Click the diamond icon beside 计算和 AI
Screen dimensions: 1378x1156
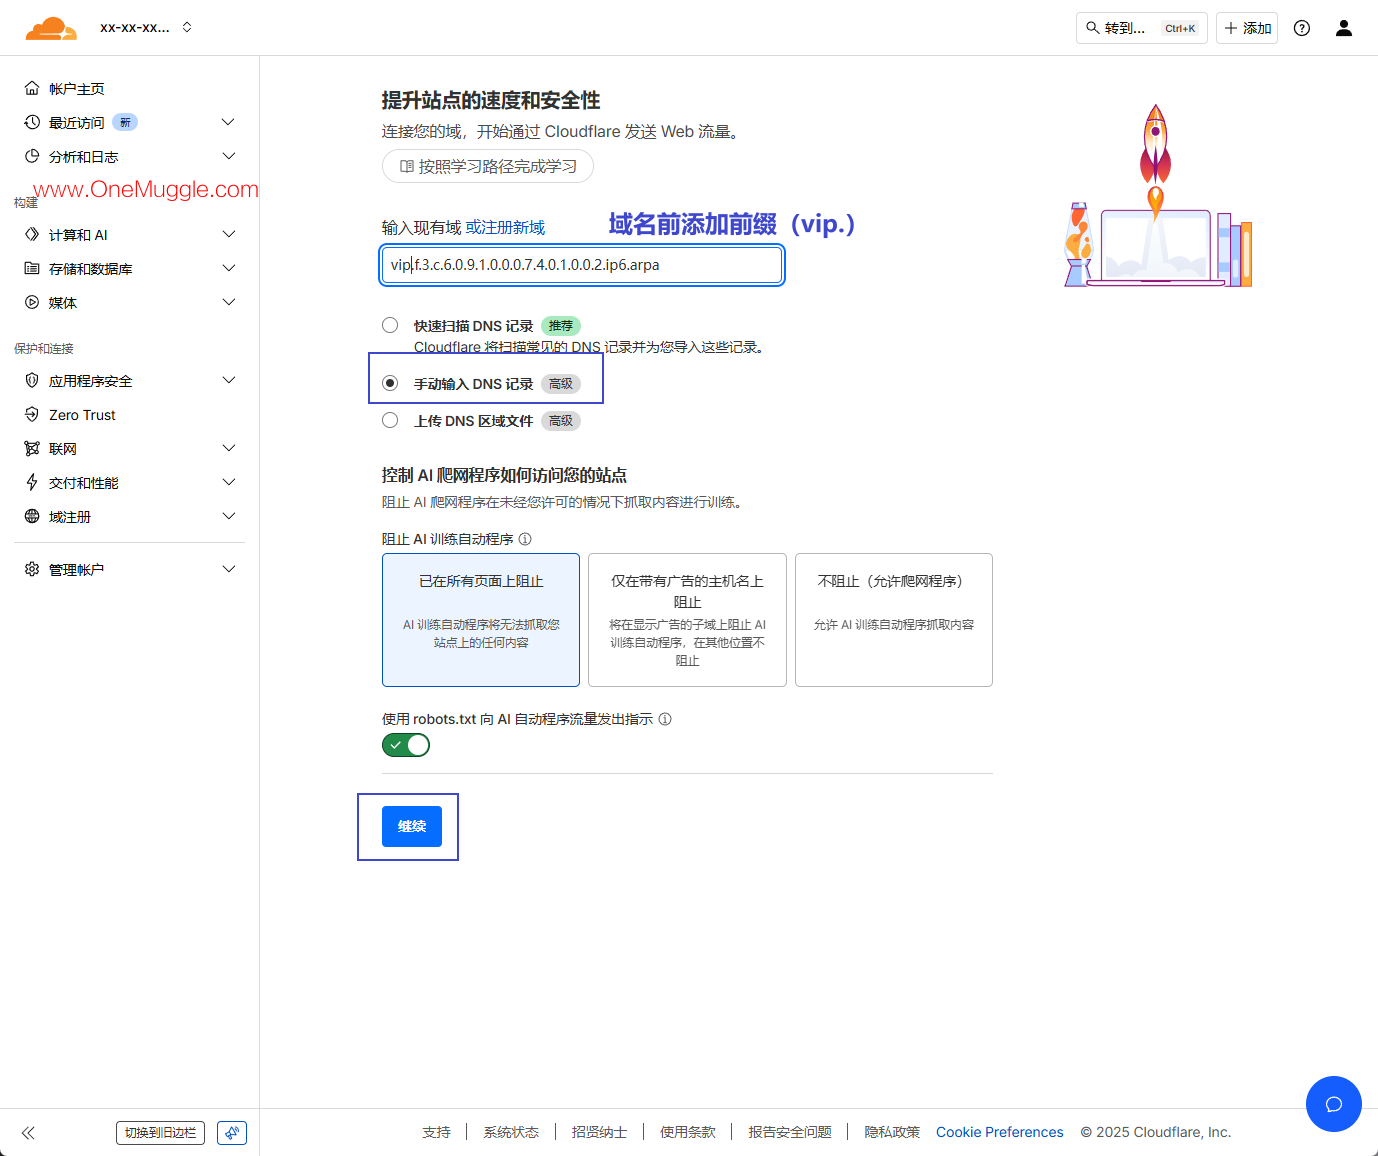(x=32, y=234)
